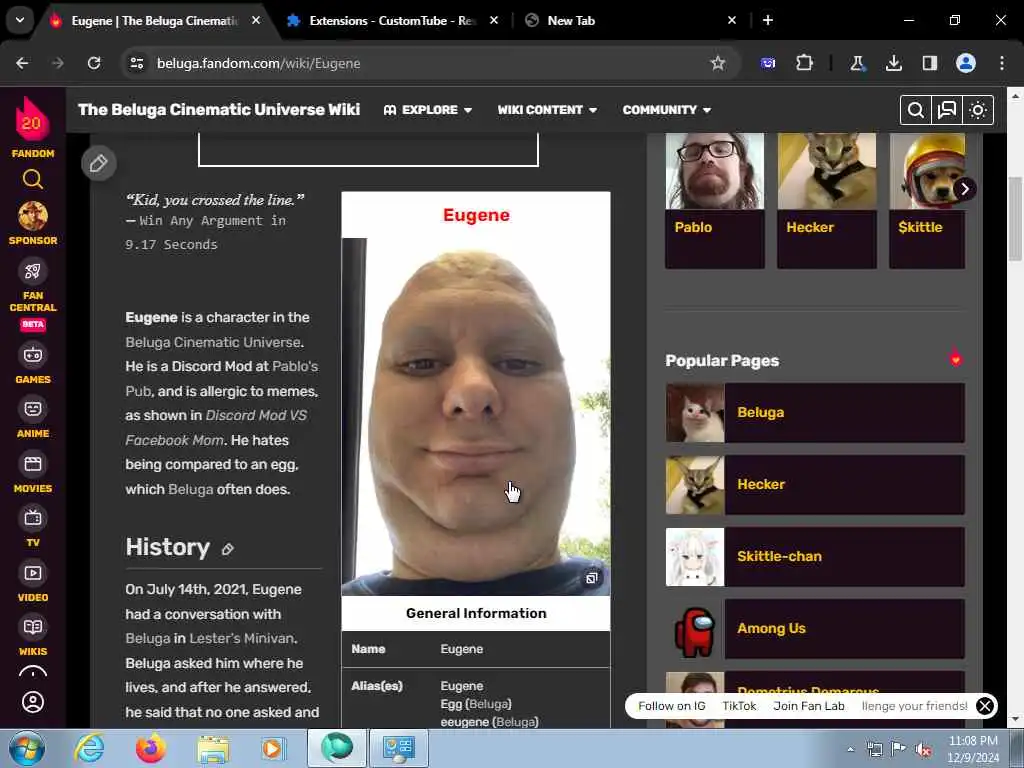Open Chrome Labs flask icon

pos(857,63)
